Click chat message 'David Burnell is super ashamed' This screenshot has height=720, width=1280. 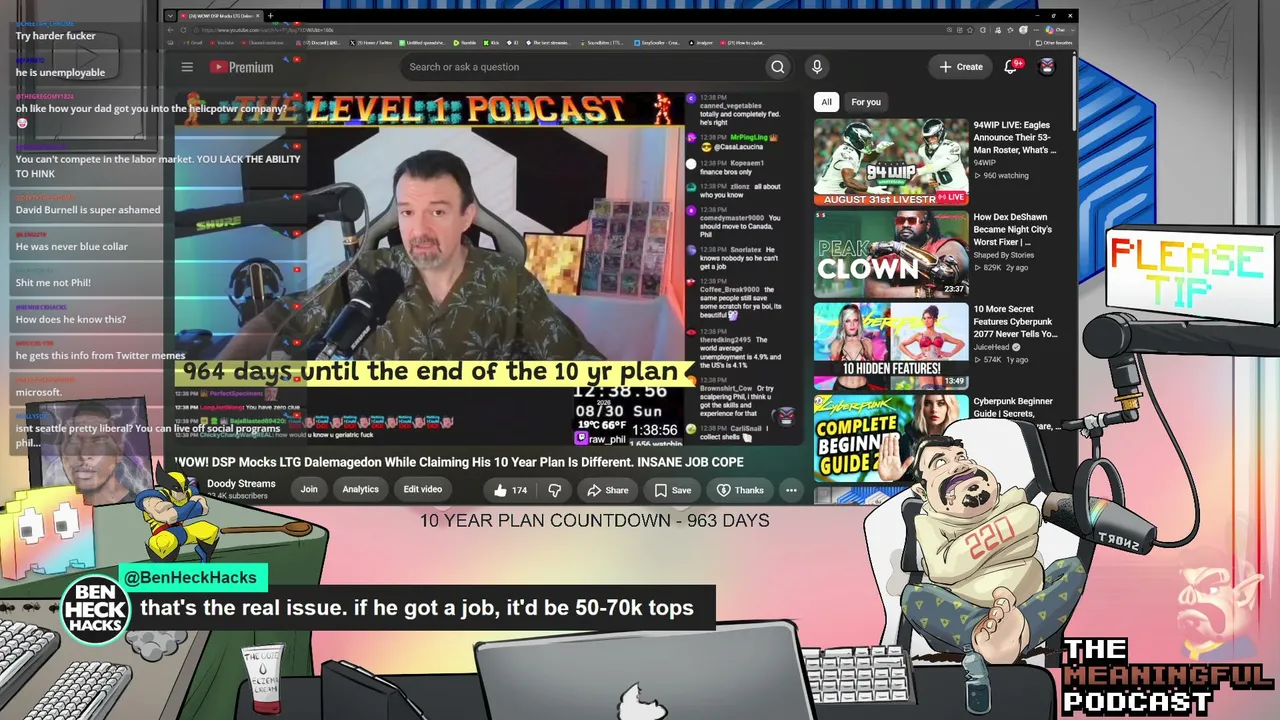(88, 210)
